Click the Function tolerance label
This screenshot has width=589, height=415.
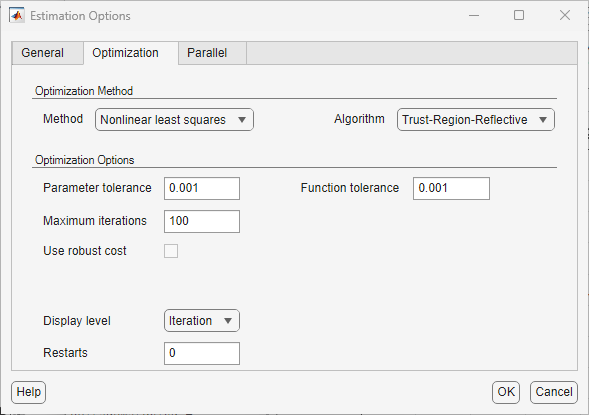(x=350, y=188)
